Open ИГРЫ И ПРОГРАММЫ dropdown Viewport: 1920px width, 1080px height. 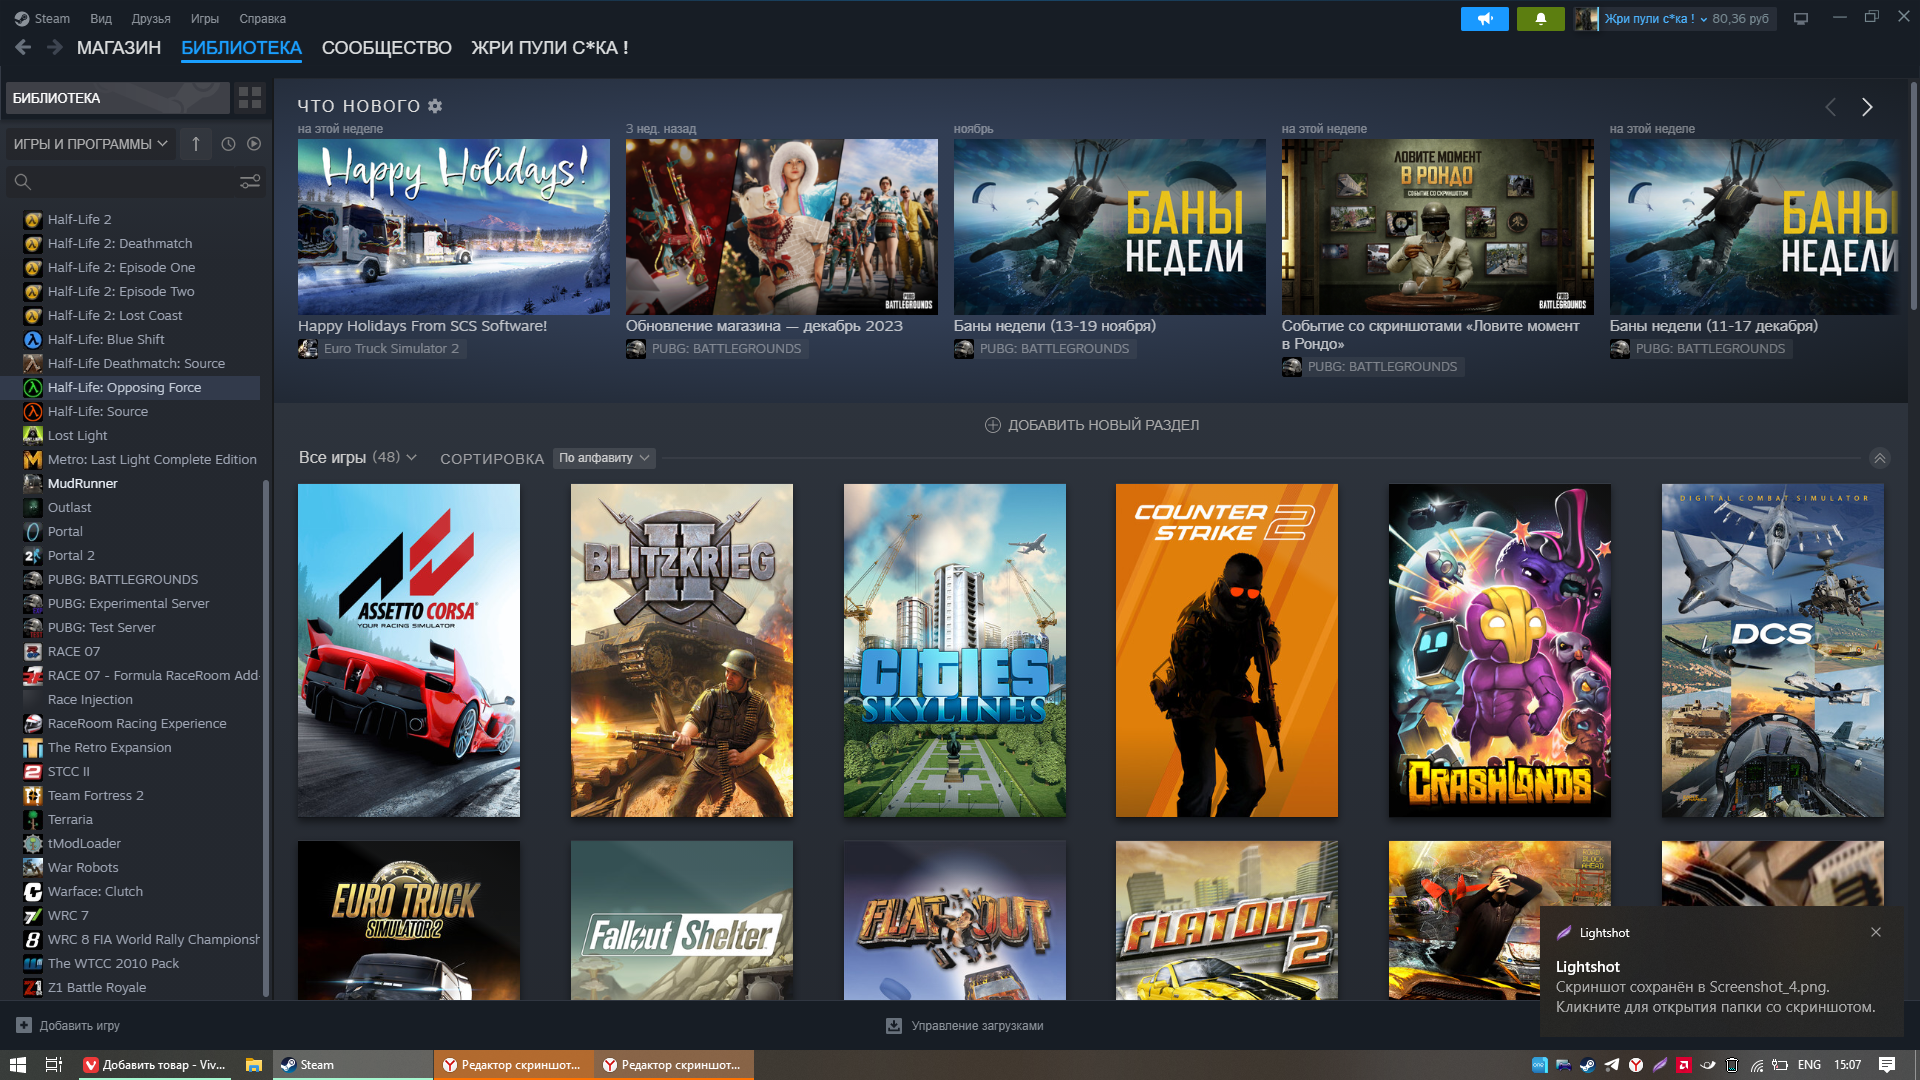(91, 144)
